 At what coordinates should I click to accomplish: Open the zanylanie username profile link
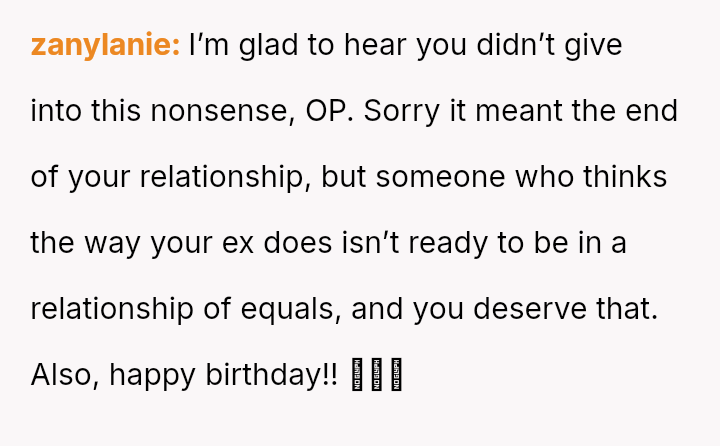pos(105,45)
